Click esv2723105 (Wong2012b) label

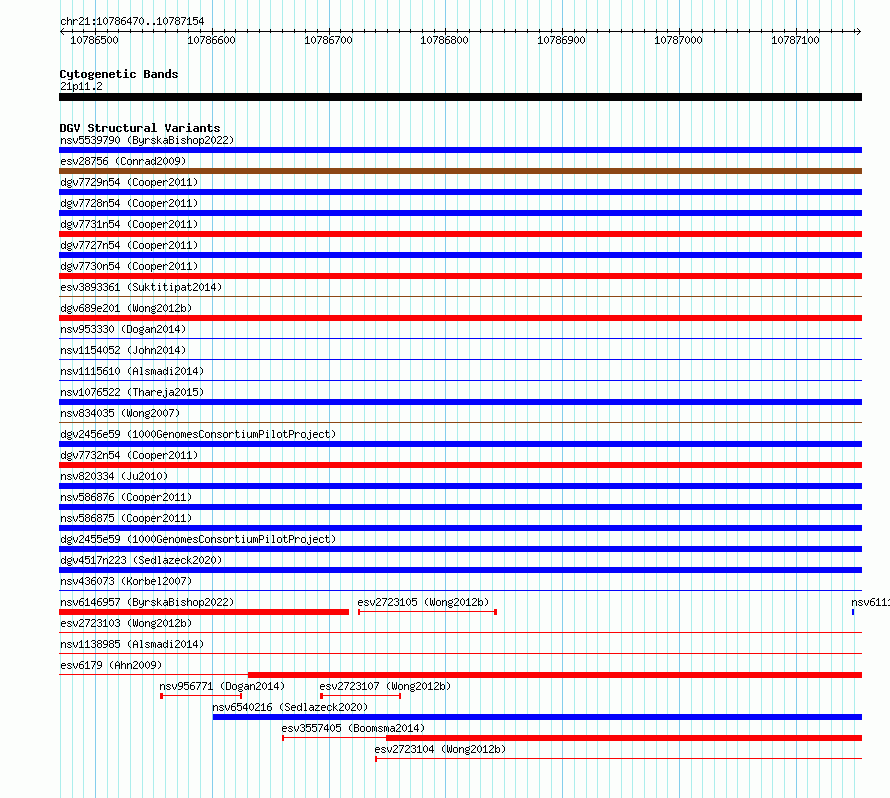(423, 602)
